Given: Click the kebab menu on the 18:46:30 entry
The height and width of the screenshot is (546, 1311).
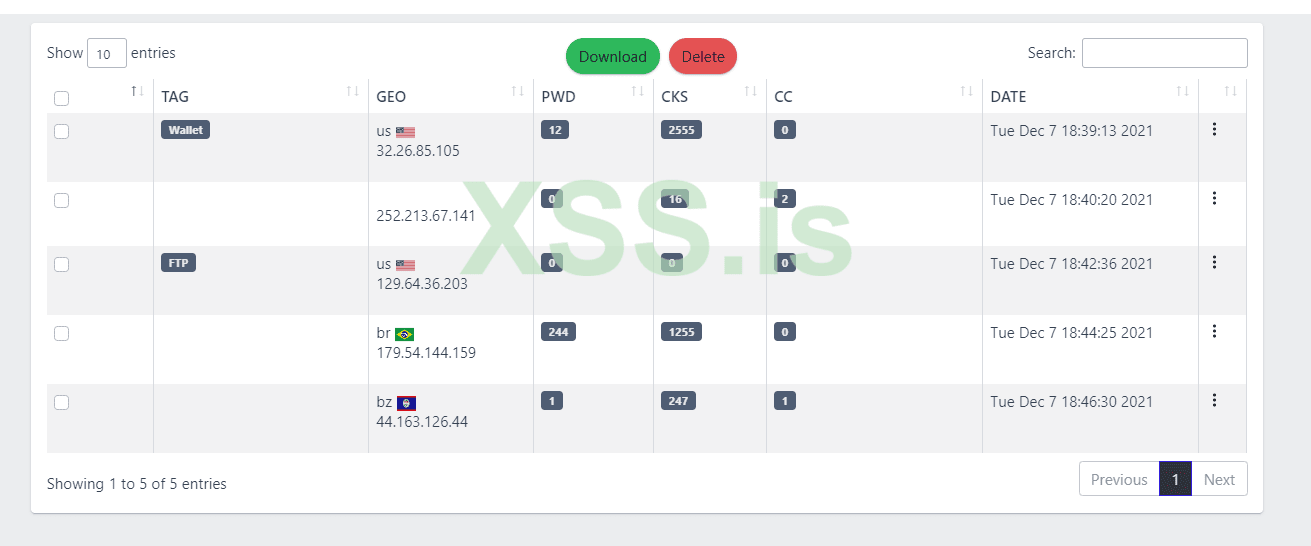Looking at the screenshot, I should [x=1214, y=400].
